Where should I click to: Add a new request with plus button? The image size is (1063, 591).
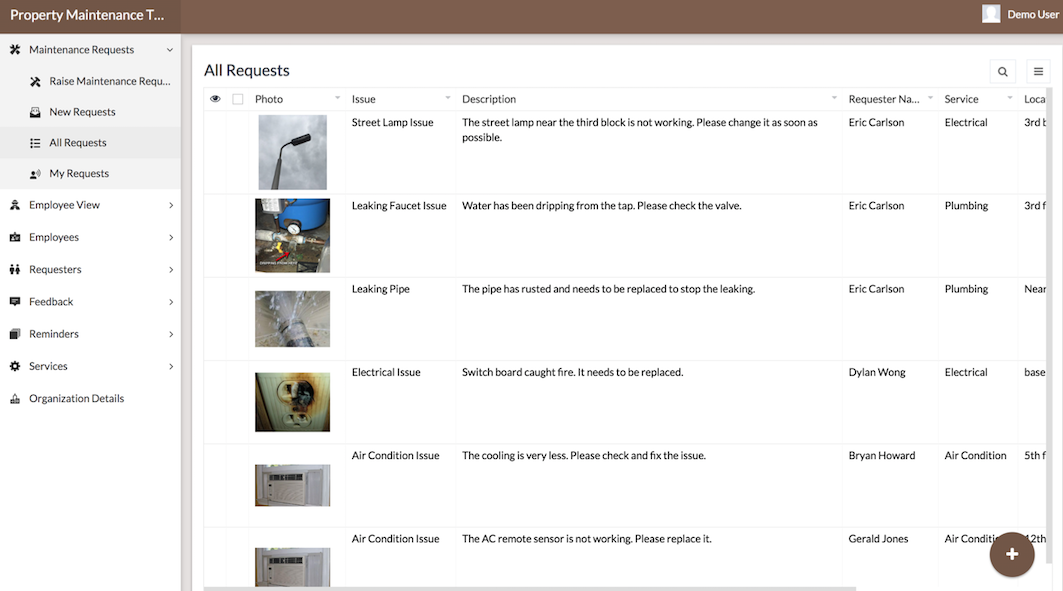point(1012,554)
